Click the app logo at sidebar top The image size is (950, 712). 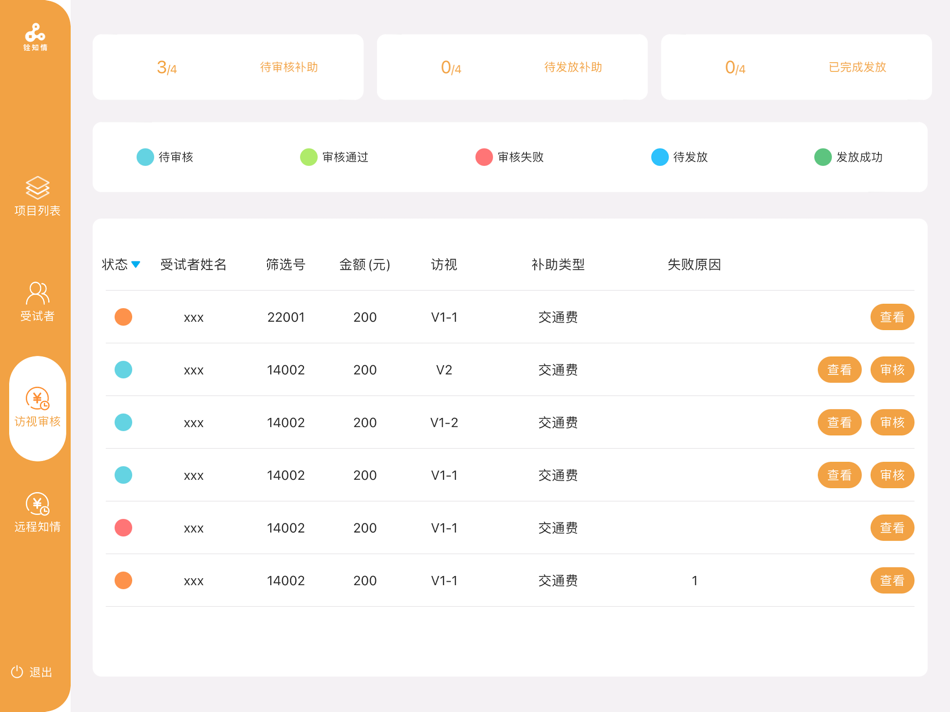point(37,32)
